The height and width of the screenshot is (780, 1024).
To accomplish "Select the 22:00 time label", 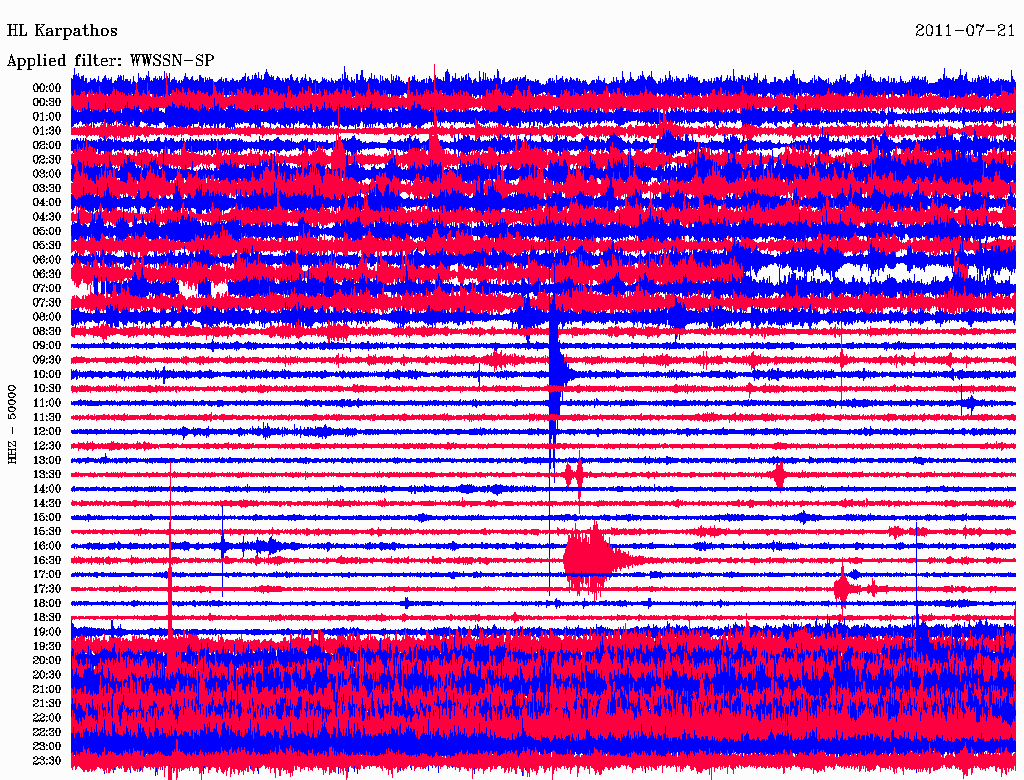I will (x=47, y=718).
